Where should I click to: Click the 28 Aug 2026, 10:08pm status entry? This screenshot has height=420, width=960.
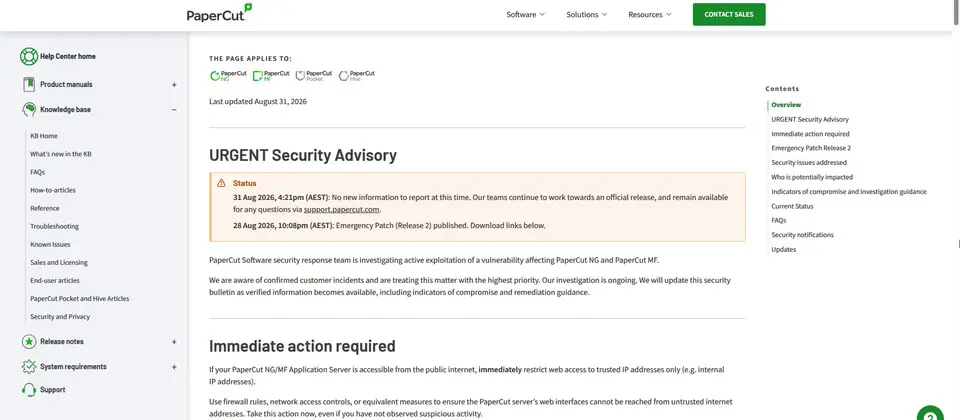[389, 225]
